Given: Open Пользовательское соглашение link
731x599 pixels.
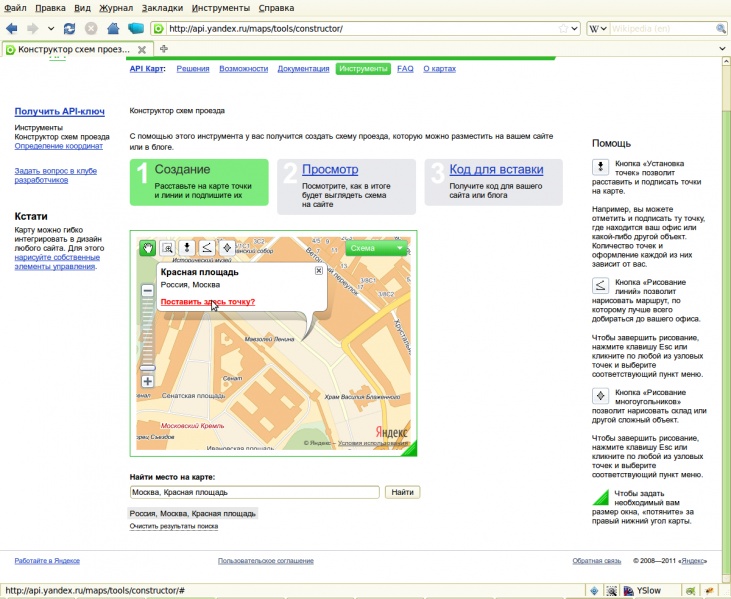Looking at the screenshot, I should [x=266, y=561].
